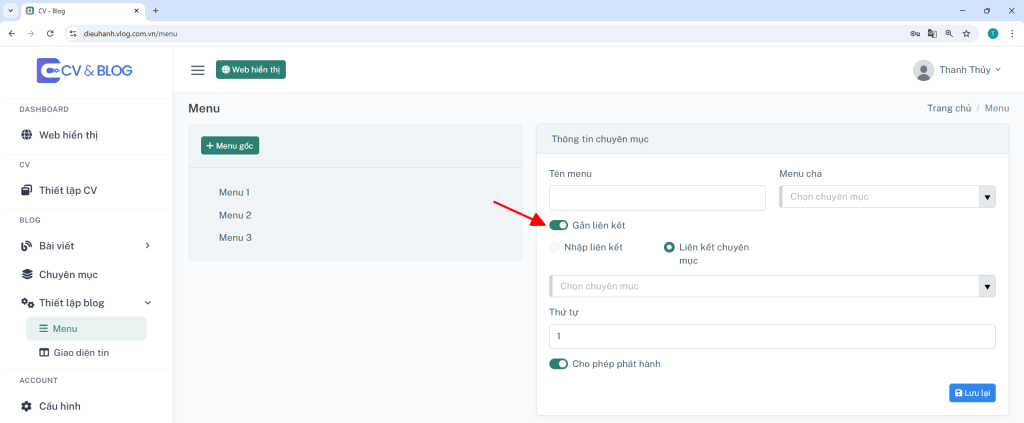Click the Lưu lại save button

(x=972, y=392)
